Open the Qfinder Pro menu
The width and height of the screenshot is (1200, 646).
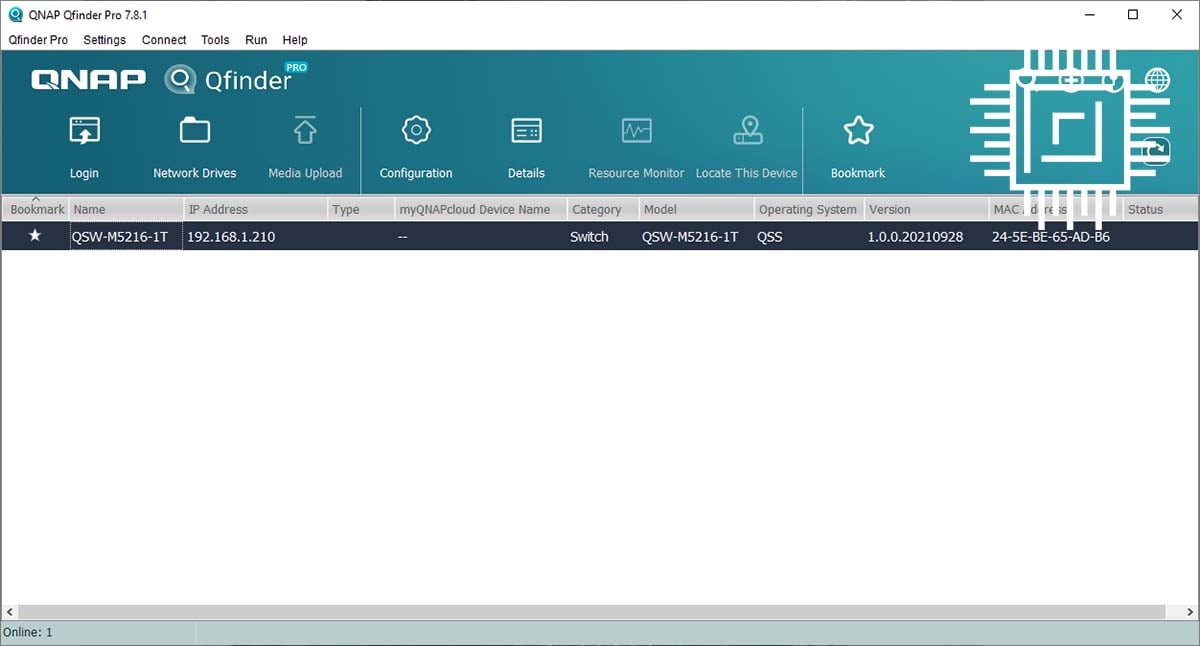tap(38, 40)
